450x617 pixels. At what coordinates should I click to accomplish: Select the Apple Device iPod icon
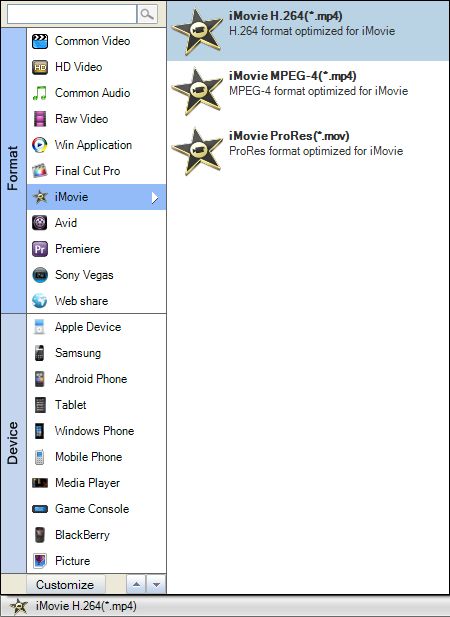(x=39, y=327)
